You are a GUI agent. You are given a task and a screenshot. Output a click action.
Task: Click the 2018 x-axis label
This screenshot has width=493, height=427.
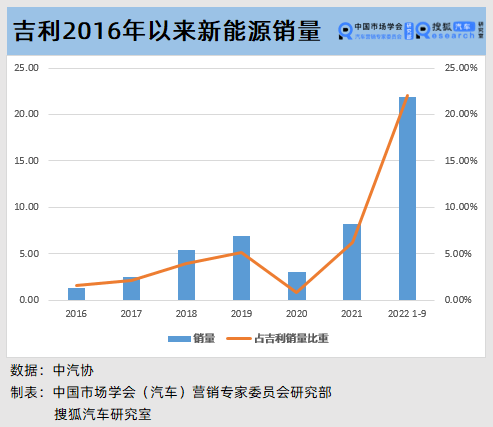pyautogui.click(x=186, y=314)
